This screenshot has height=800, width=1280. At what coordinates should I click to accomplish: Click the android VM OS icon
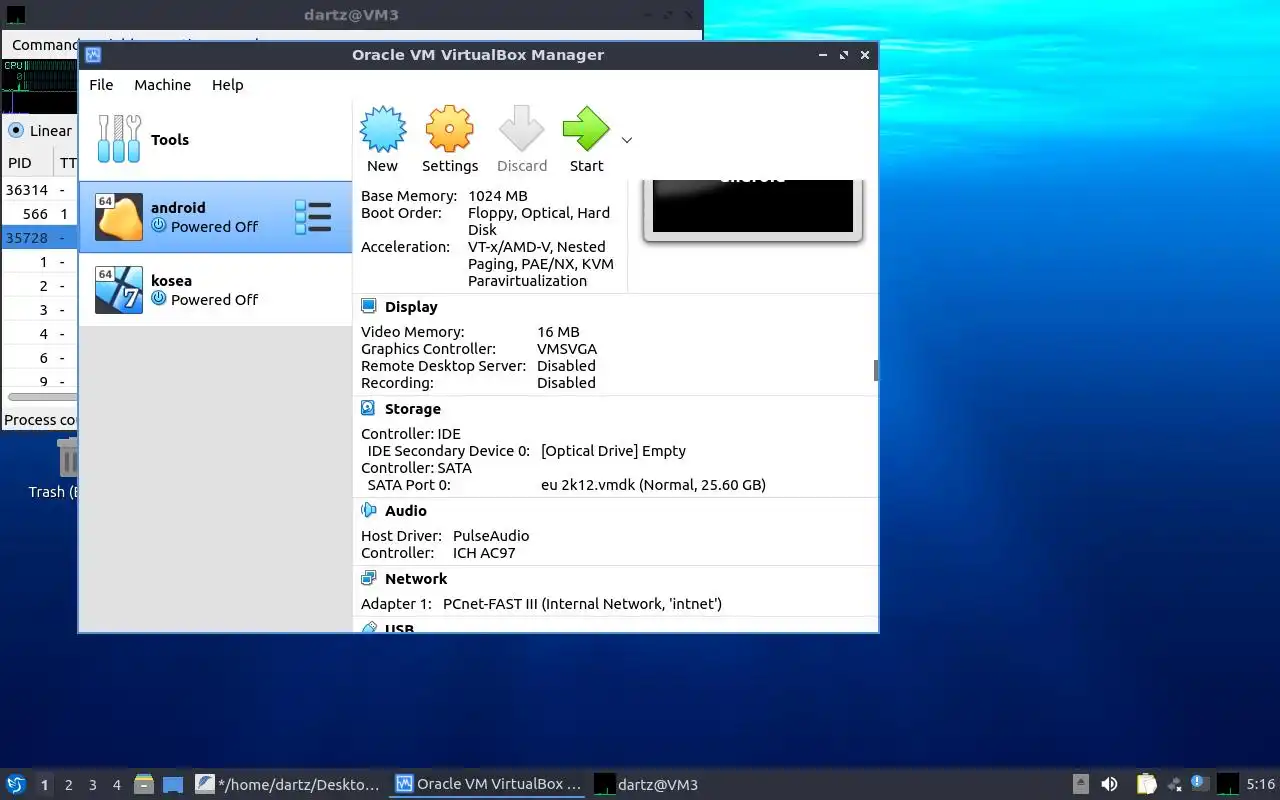coord(119,217)
